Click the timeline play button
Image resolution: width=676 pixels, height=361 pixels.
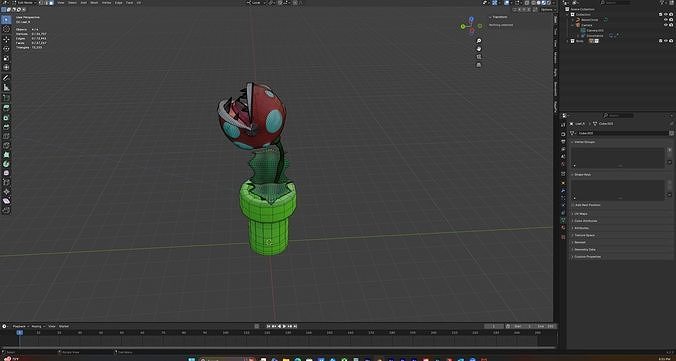click(284, 326)
